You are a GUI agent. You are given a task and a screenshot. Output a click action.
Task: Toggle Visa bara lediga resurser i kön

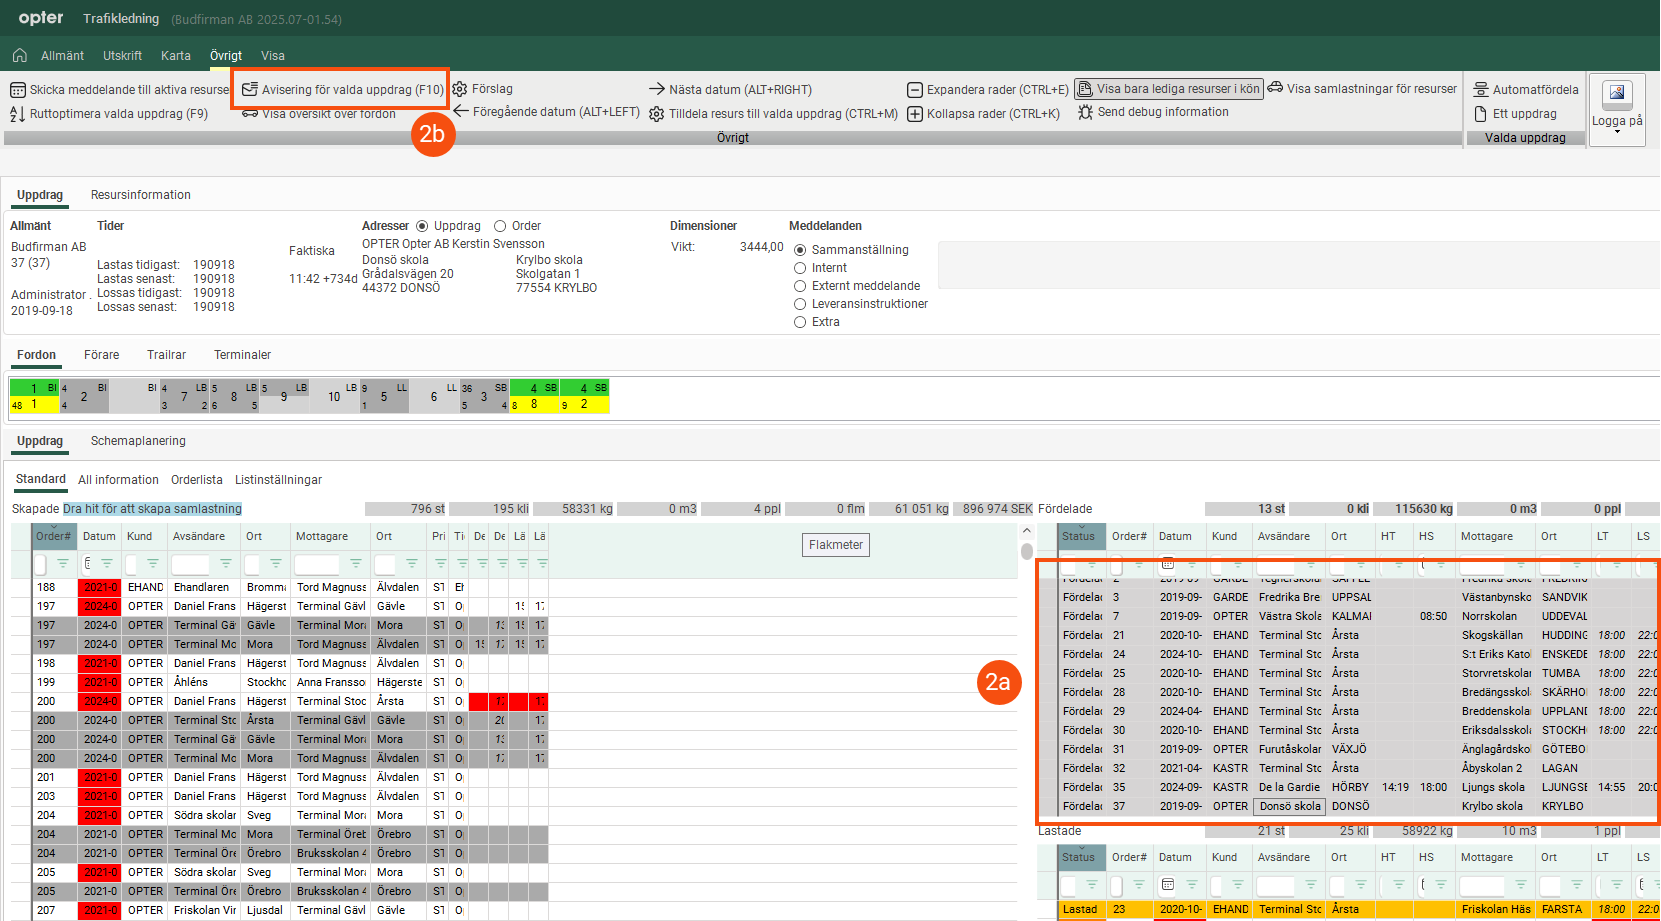(x=1169, y=89)
